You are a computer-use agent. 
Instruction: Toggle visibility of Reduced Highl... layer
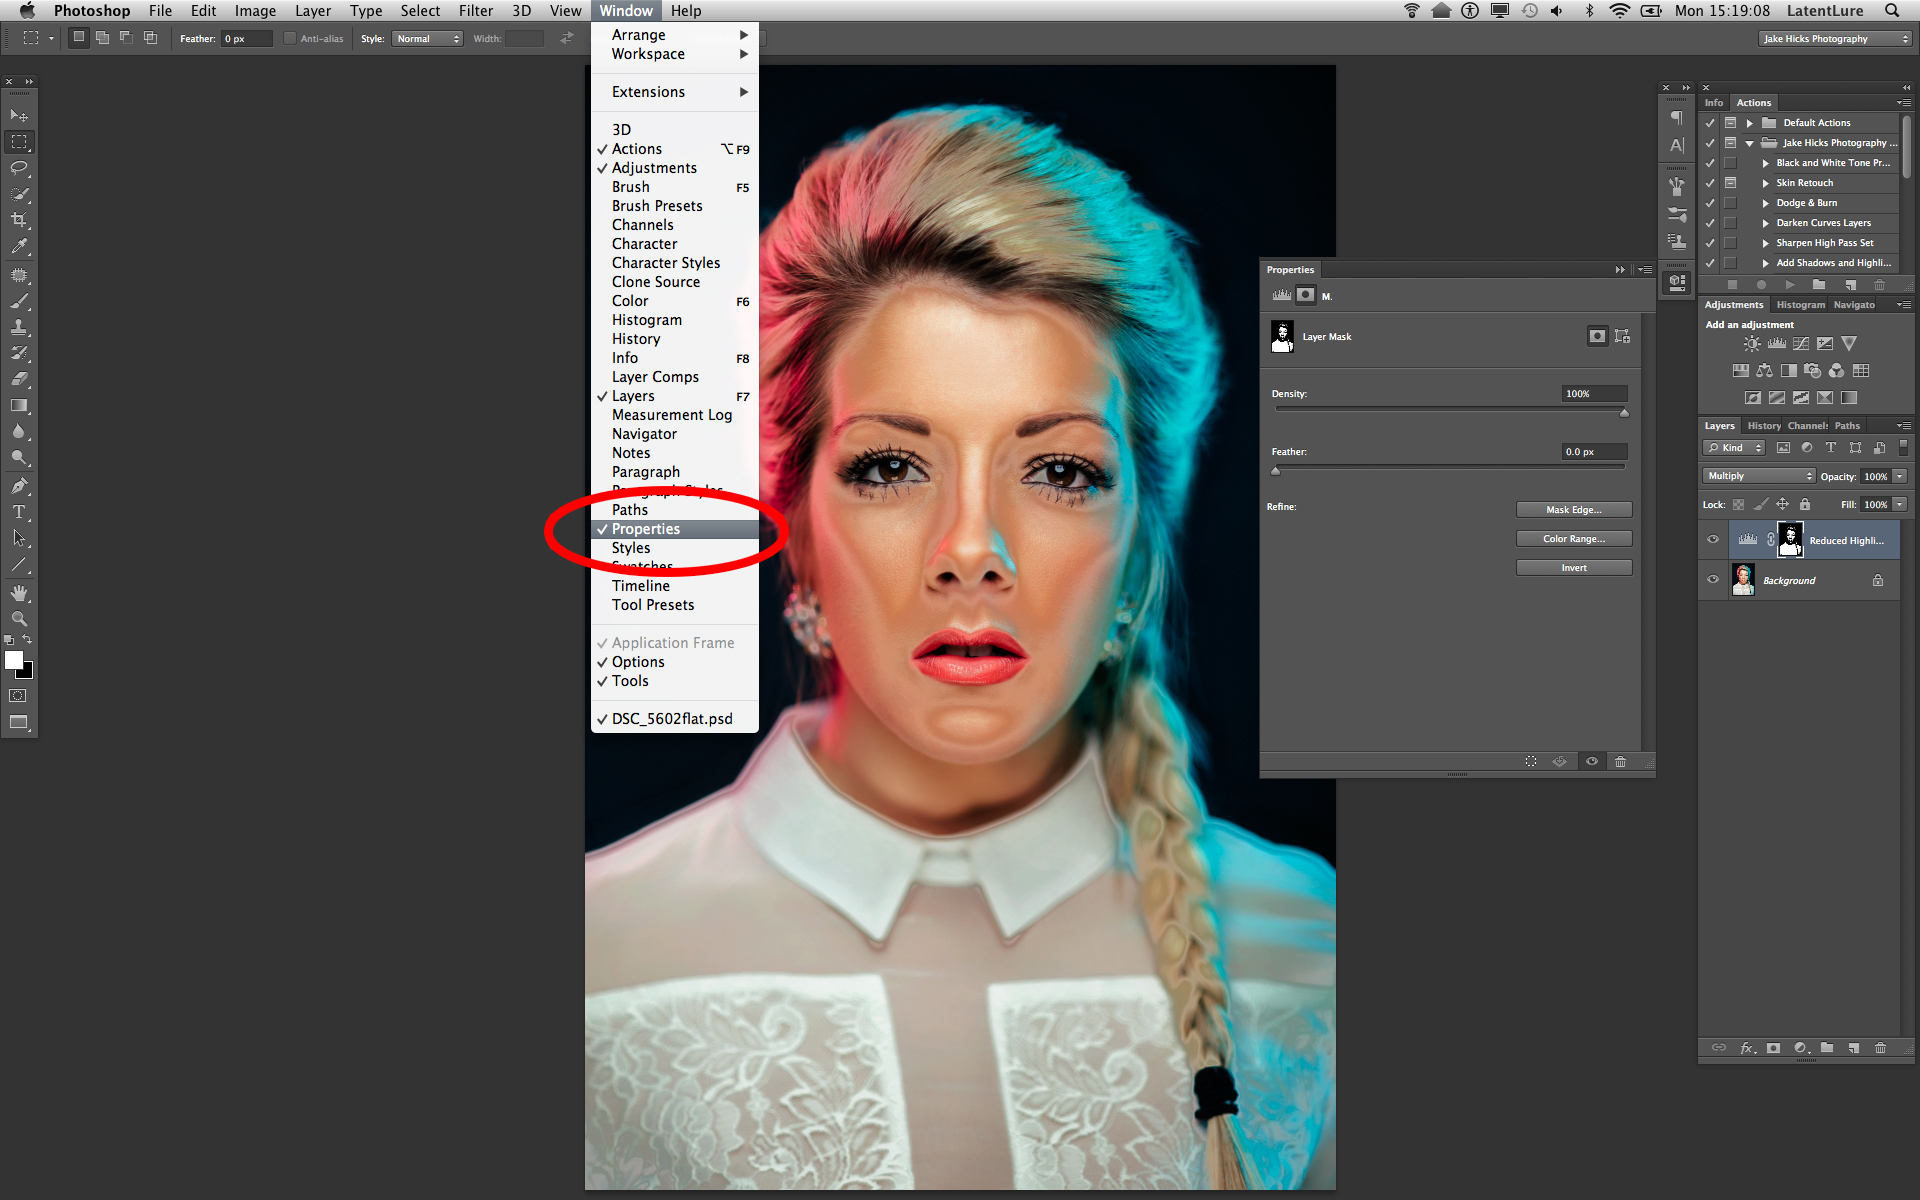coord(1713,541)
